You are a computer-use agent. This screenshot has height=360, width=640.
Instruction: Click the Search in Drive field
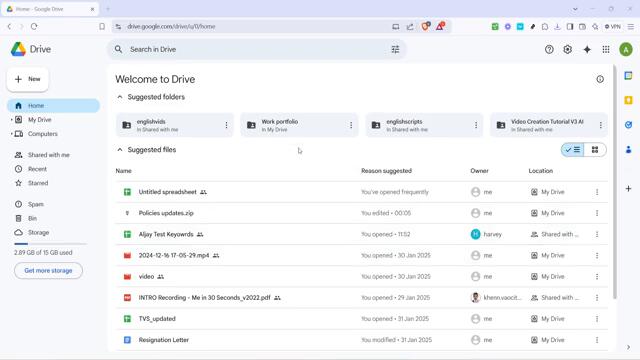[x=256, y=49]
